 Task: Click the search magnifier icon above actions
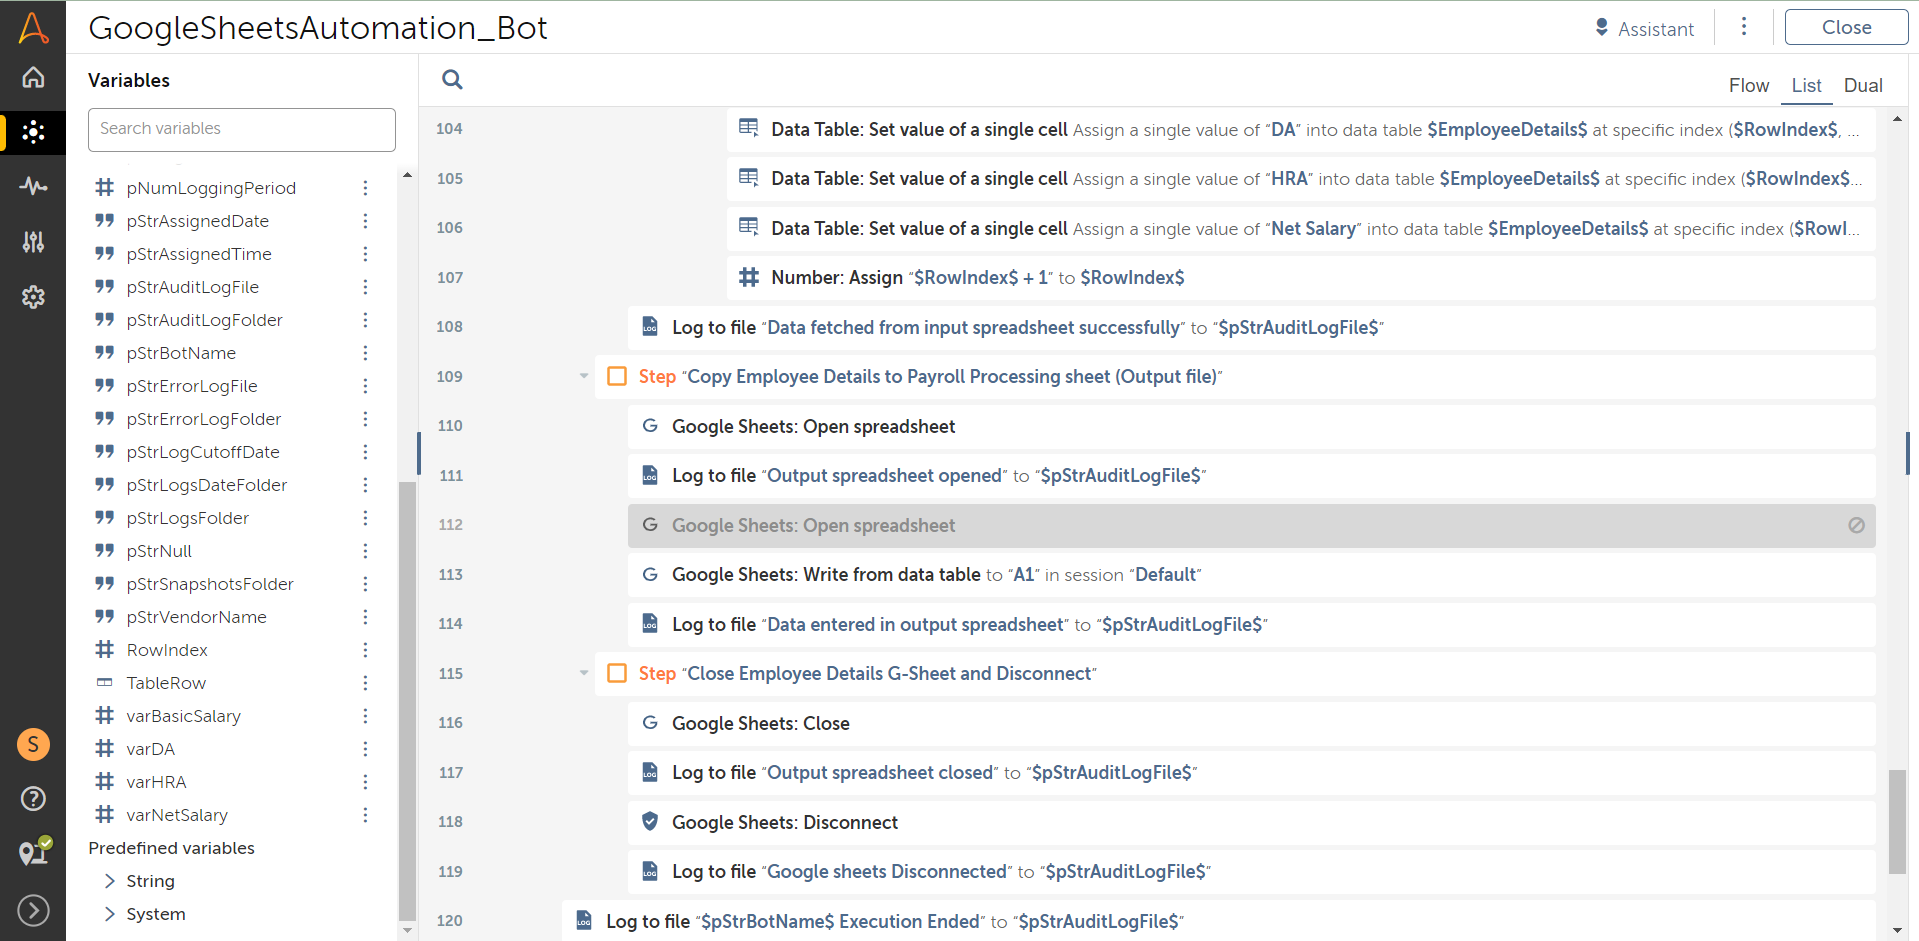pyautogui.click(x=452, y=80)
